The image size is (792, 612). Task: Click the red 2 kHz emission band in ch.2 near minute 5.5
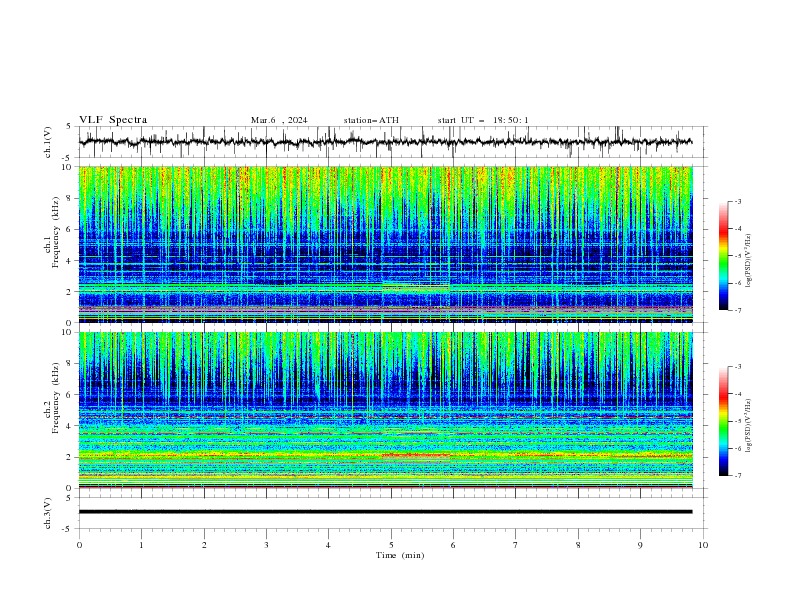[x=416, y=455]
